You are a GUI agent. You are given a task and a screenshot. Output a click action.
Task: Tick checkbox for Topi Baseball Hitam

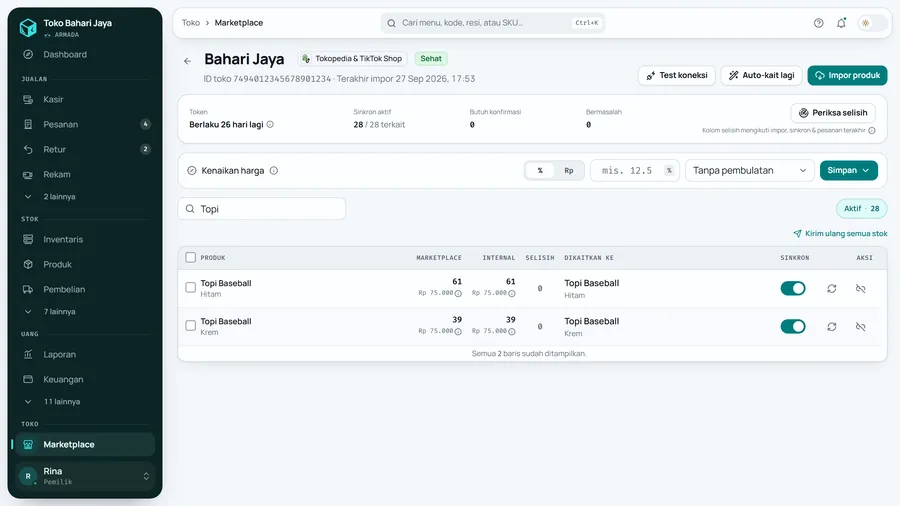click(191, 287)
